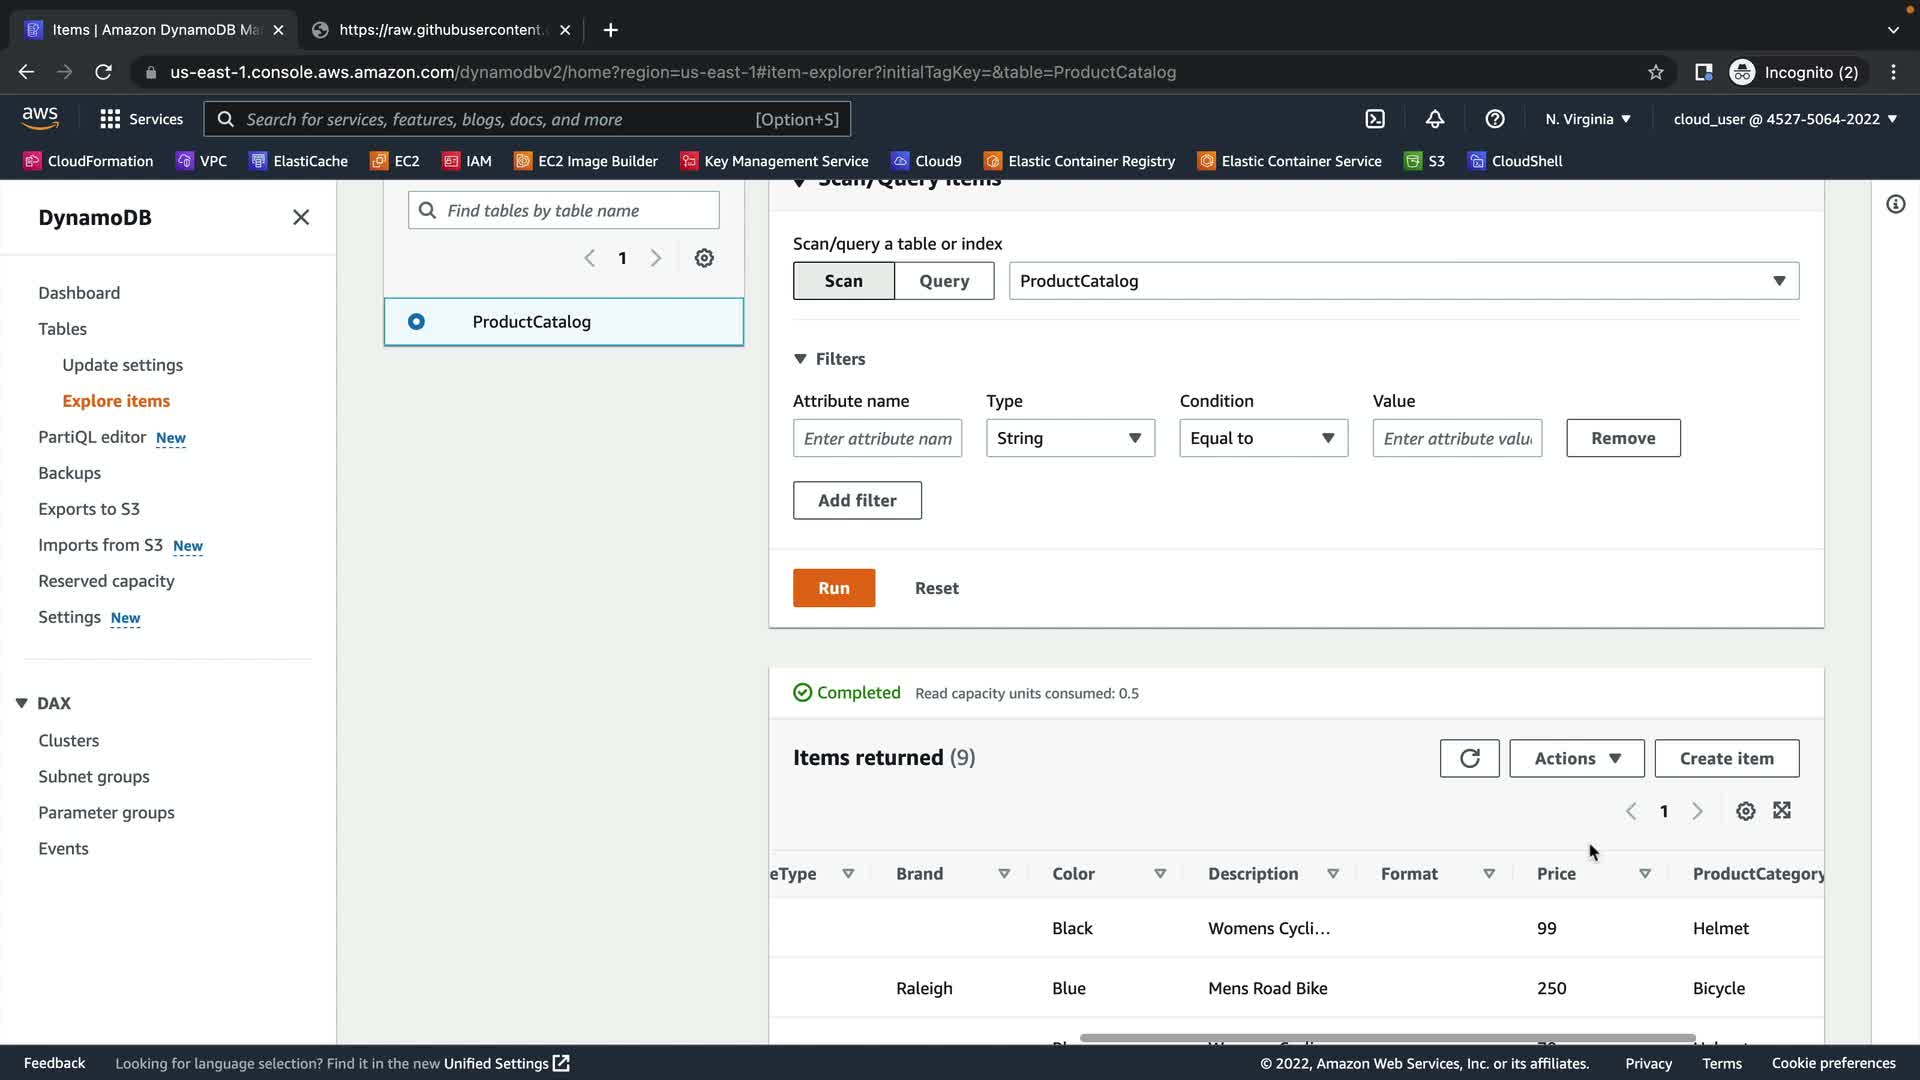Image resolution: width=1920 pixels, height=1080 pixels.
Task: Select Scan mode
Action: pos(843,281)
